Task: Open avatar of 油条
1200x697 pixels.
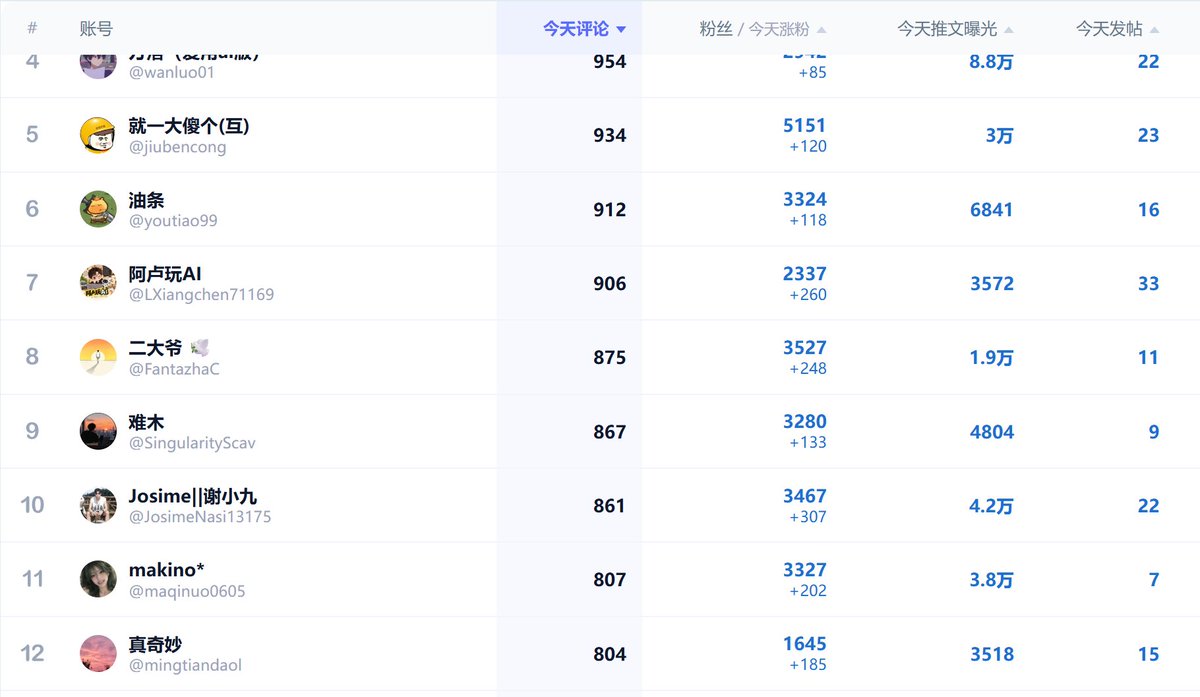Action: (x=98, y=209)
